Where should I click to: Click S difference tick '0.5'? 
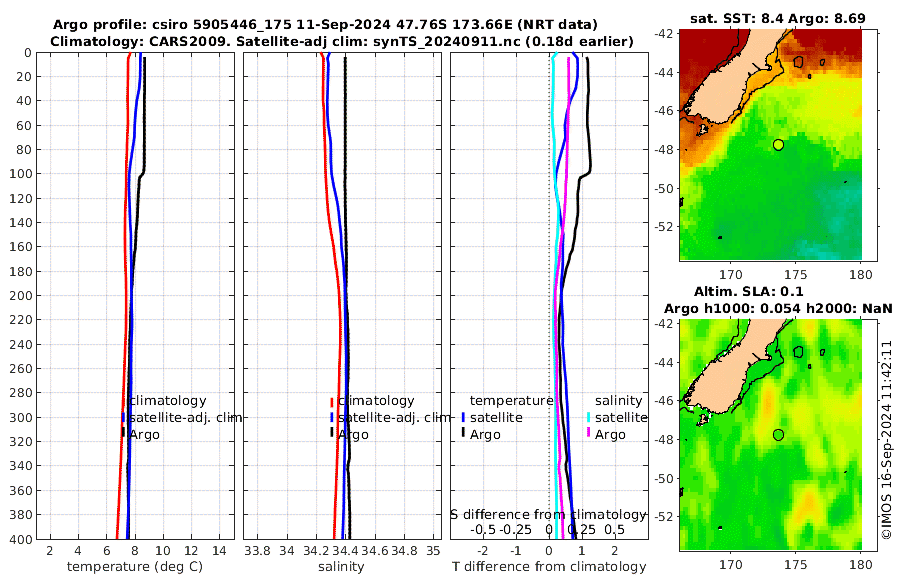[x=614, y=529]
